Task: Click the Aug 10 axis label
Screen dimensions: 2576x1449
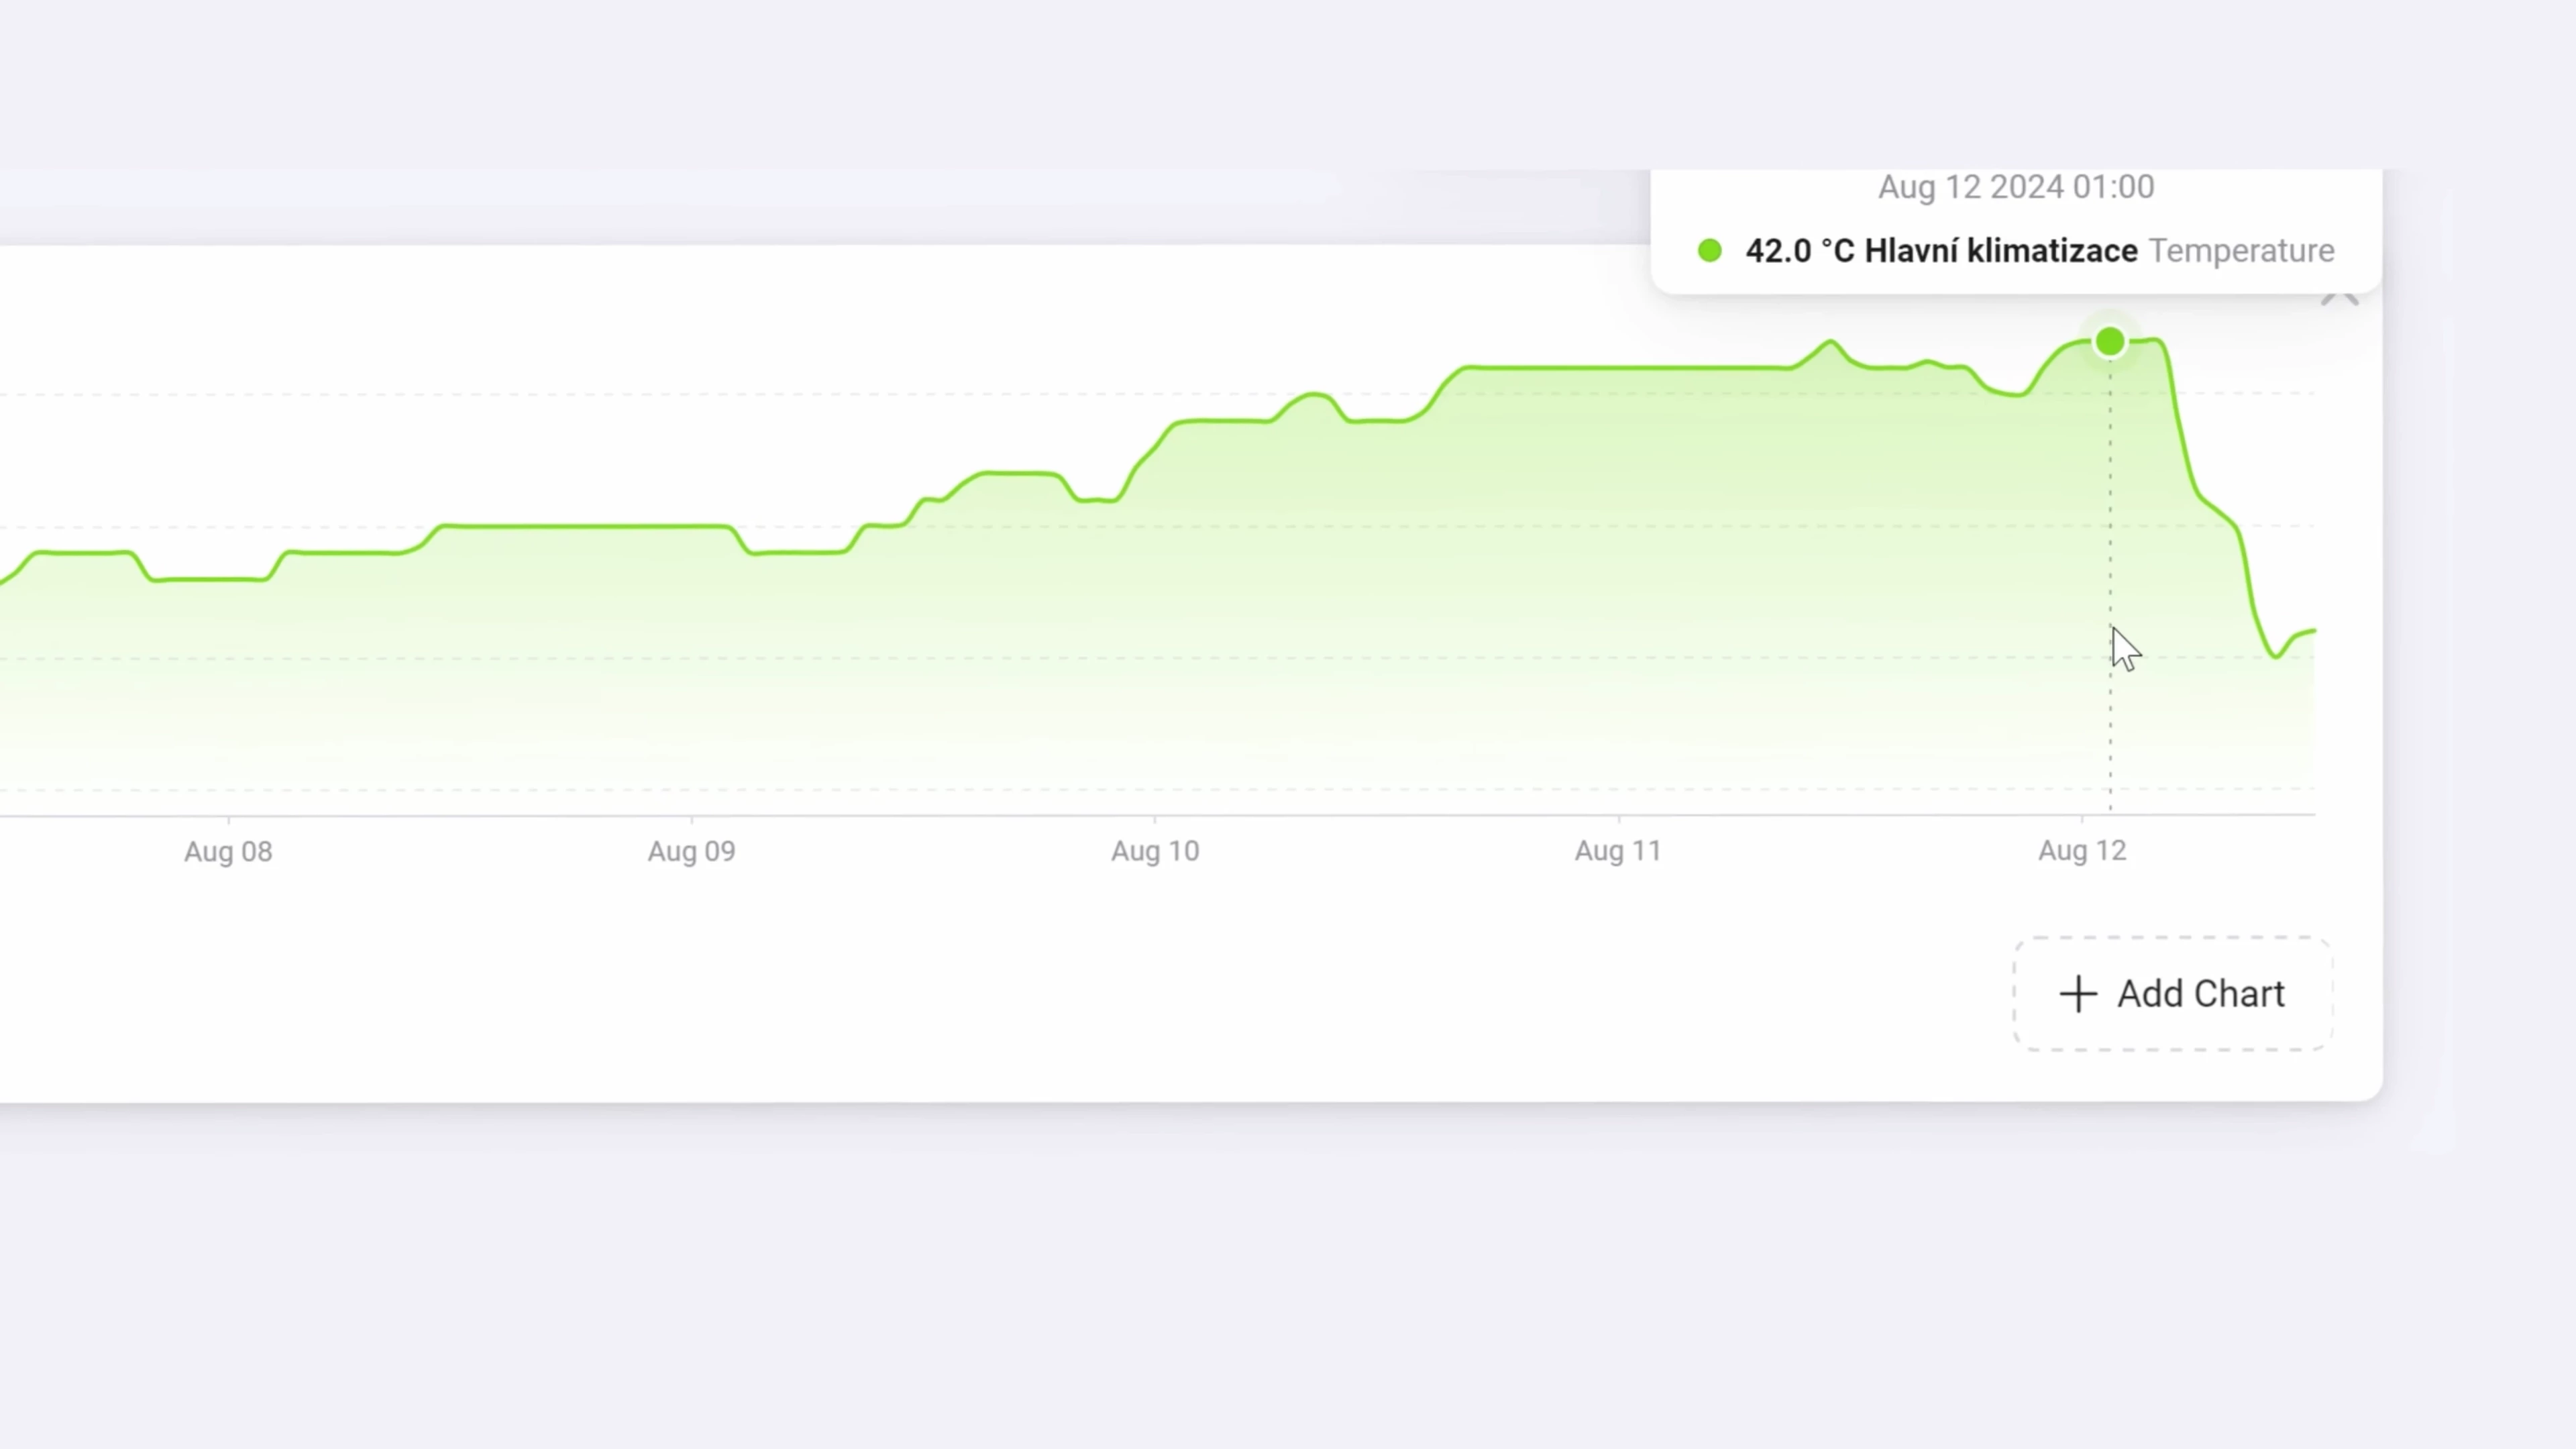Action: [1155, 852]
